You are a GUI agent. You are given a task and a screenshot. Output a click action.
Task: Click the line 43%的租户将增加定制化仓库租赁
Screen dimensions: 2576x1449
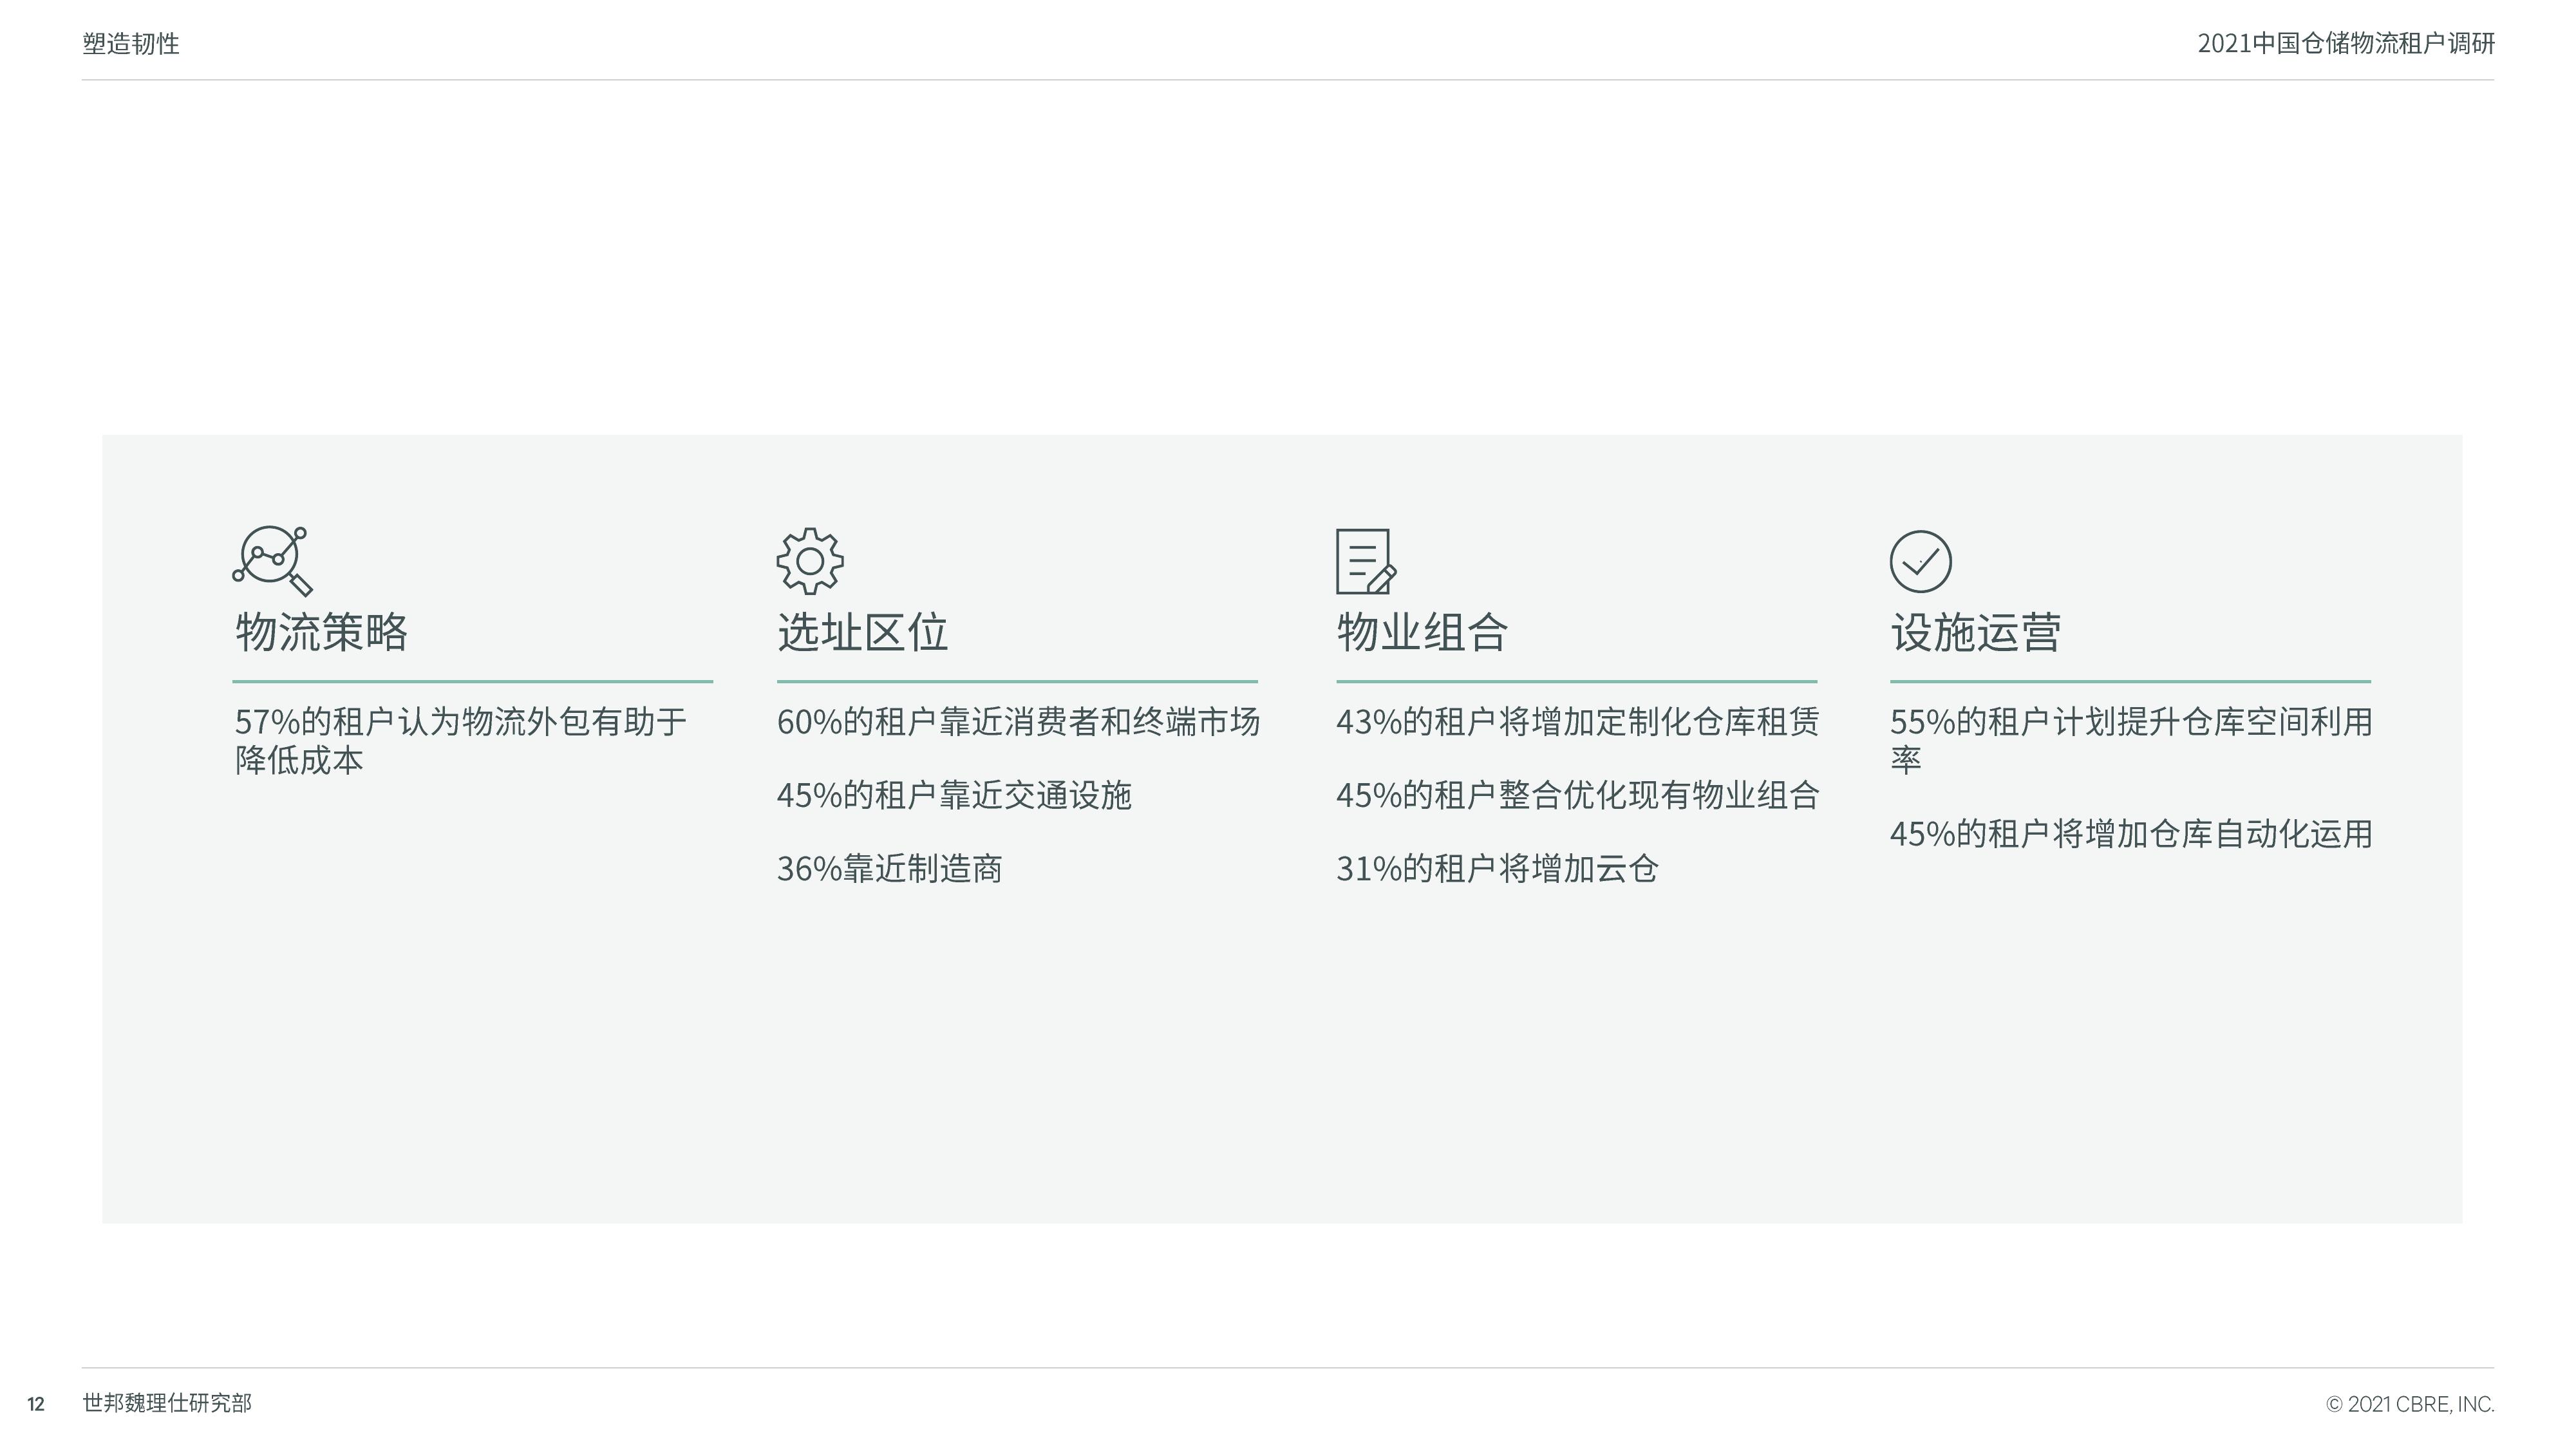click(x=1578, y=722)
